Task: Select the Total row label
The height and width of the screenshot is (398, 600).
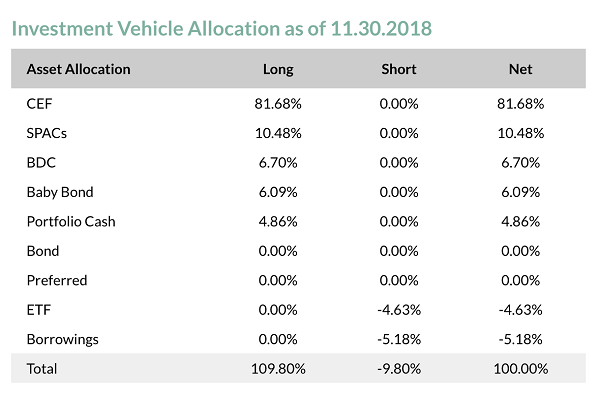Action: click(x=42, y=369)
